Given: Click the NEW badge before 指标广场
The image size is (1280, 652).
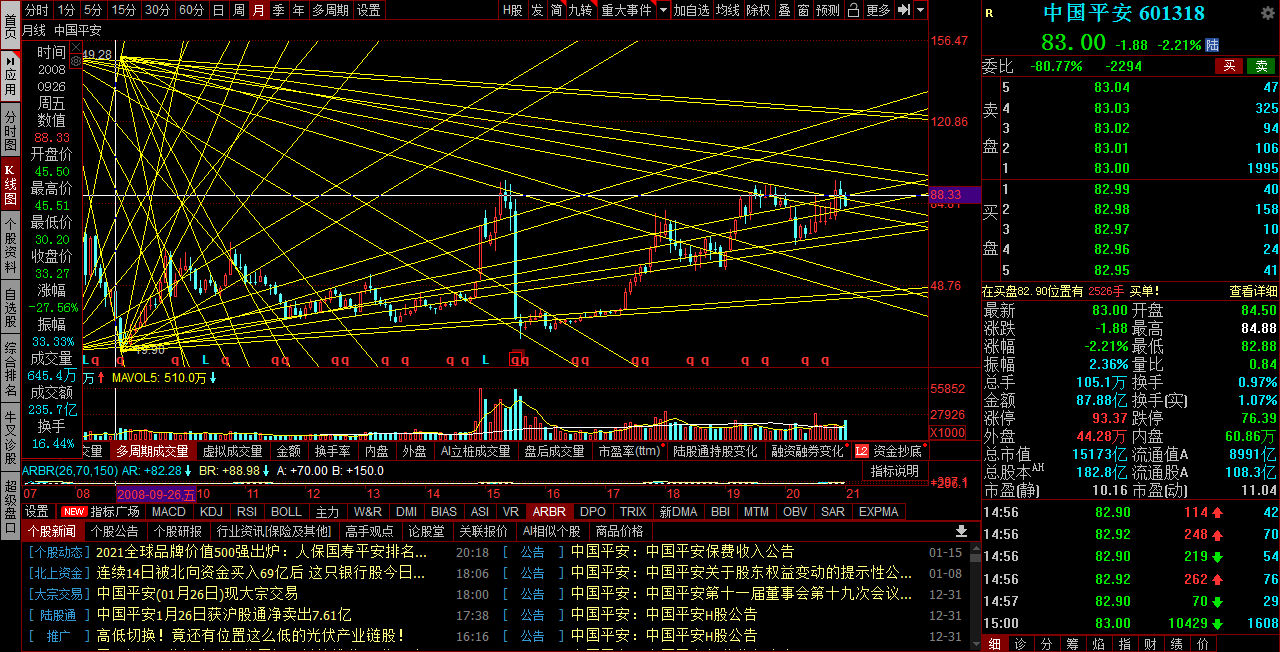Looking at the screenshot, I should (74, 511).
